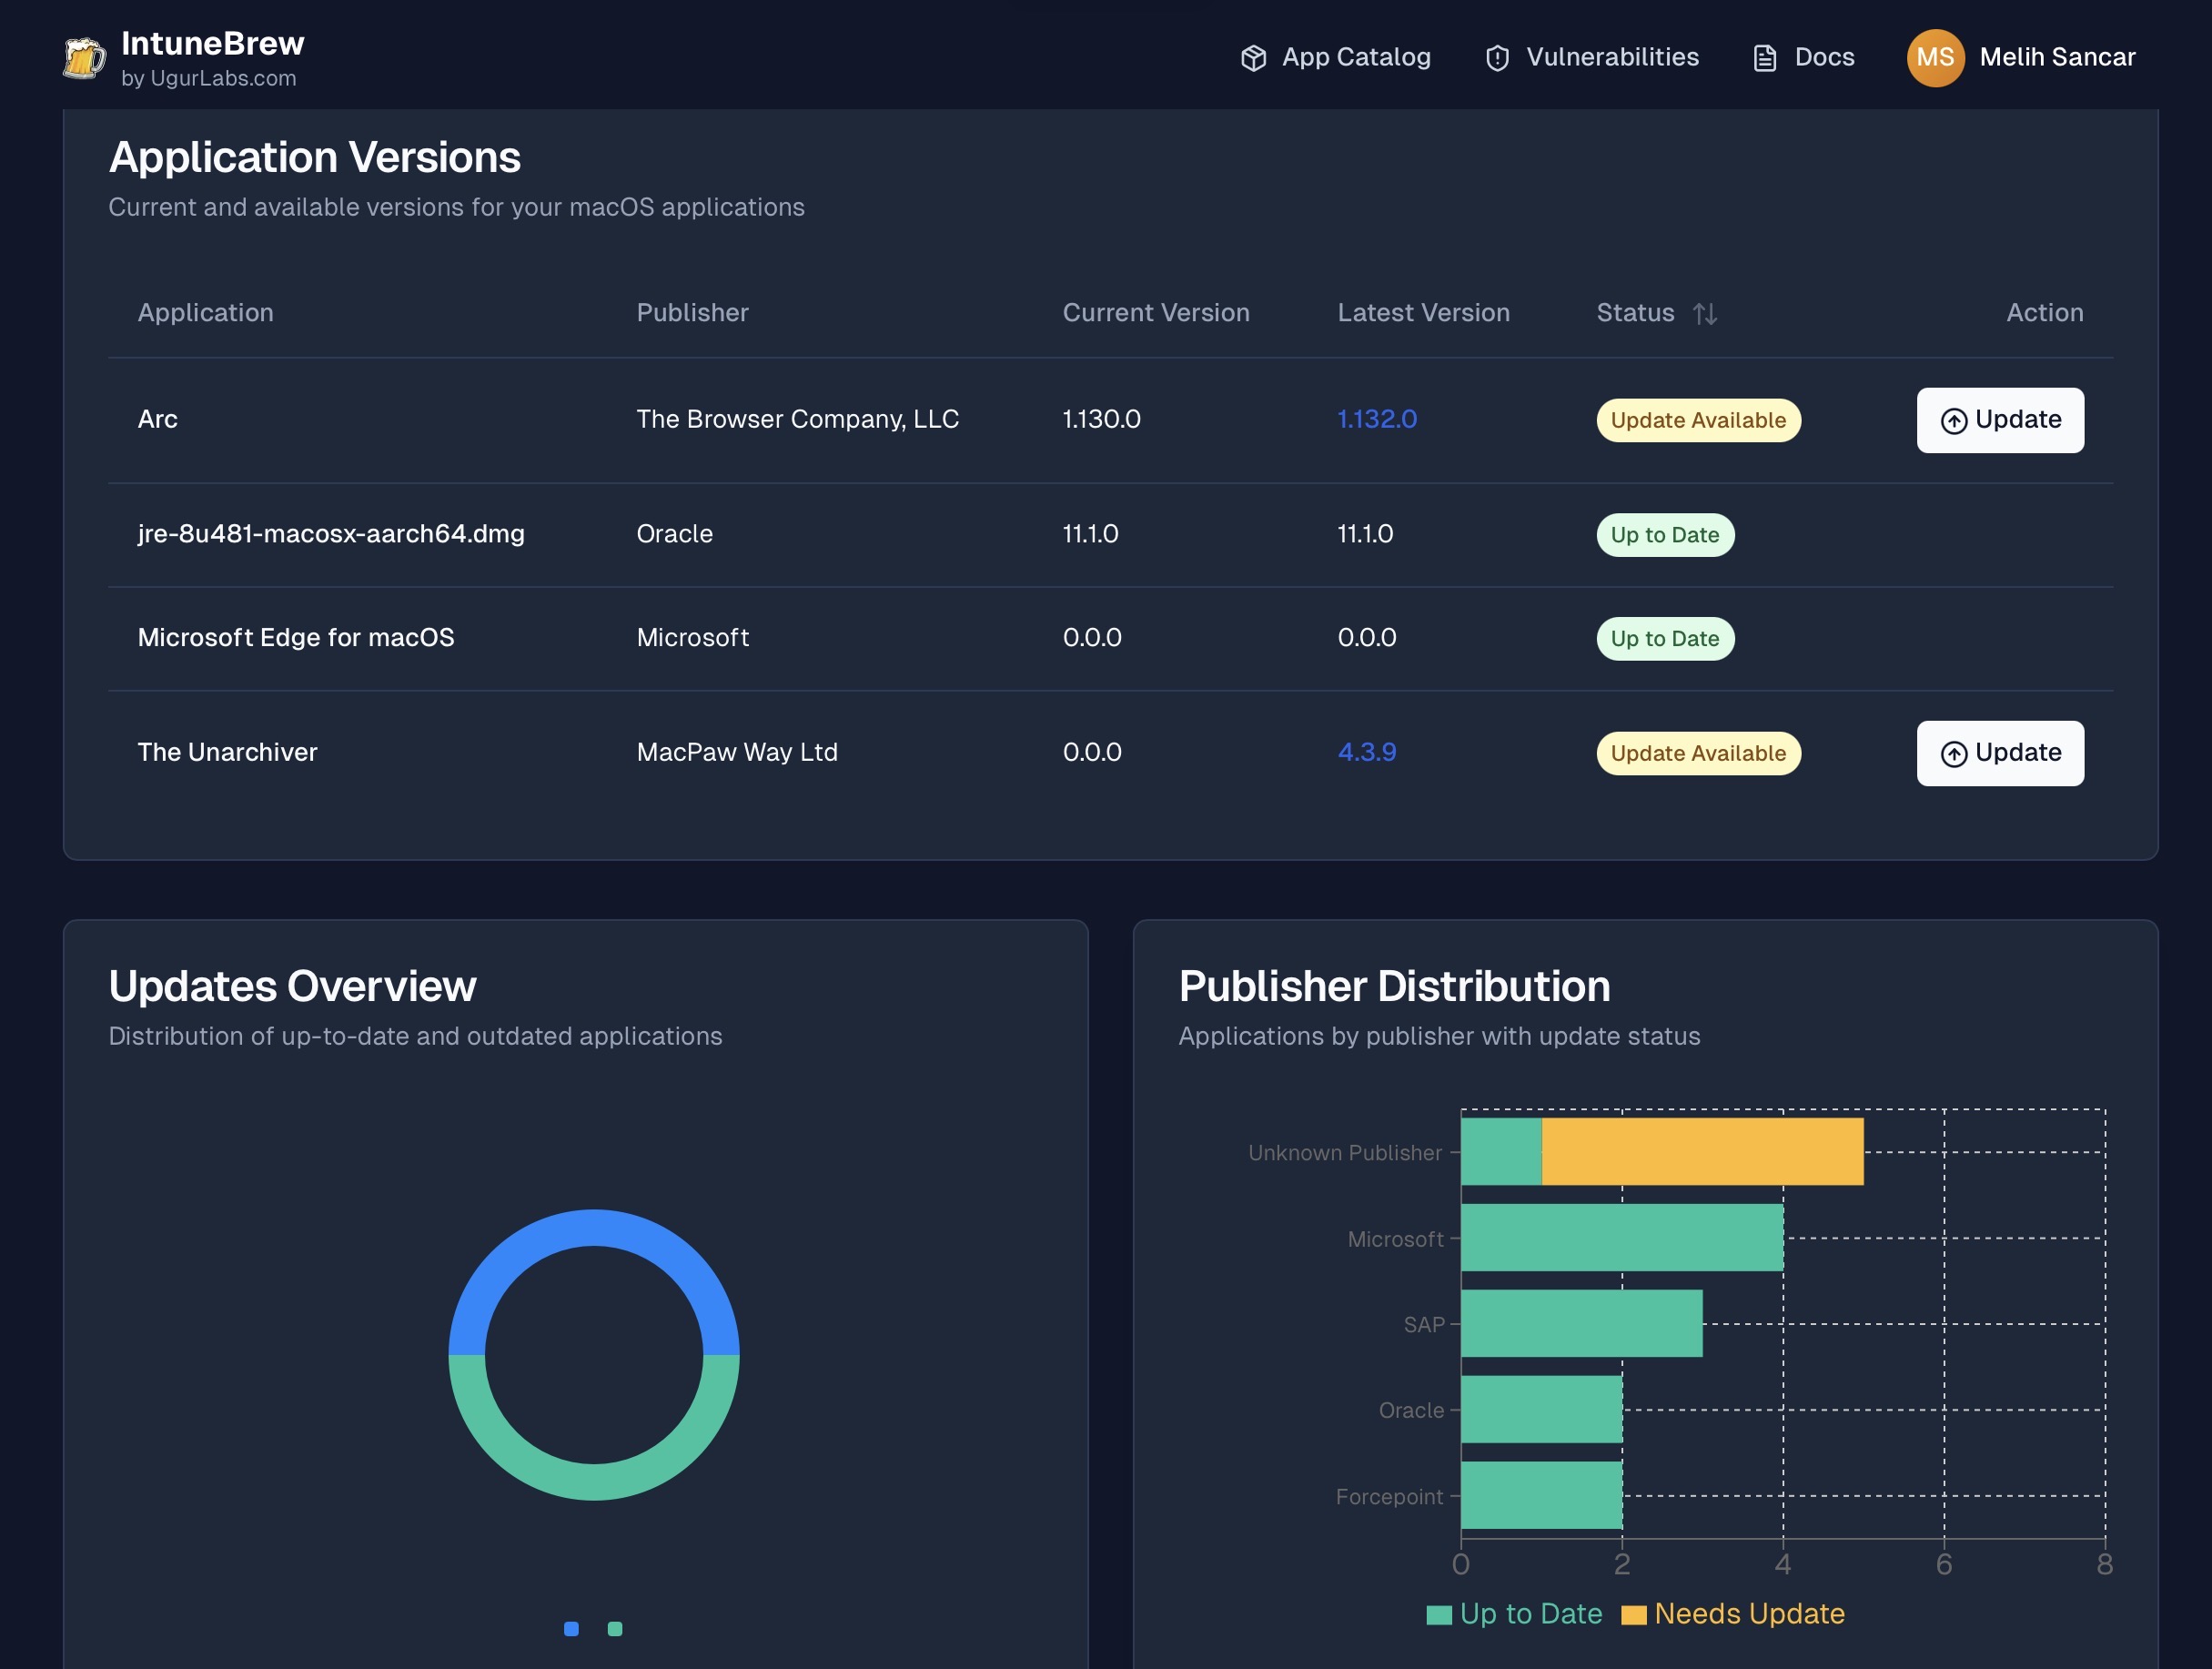Click the MS user avatar

[x=1935, y=58]
